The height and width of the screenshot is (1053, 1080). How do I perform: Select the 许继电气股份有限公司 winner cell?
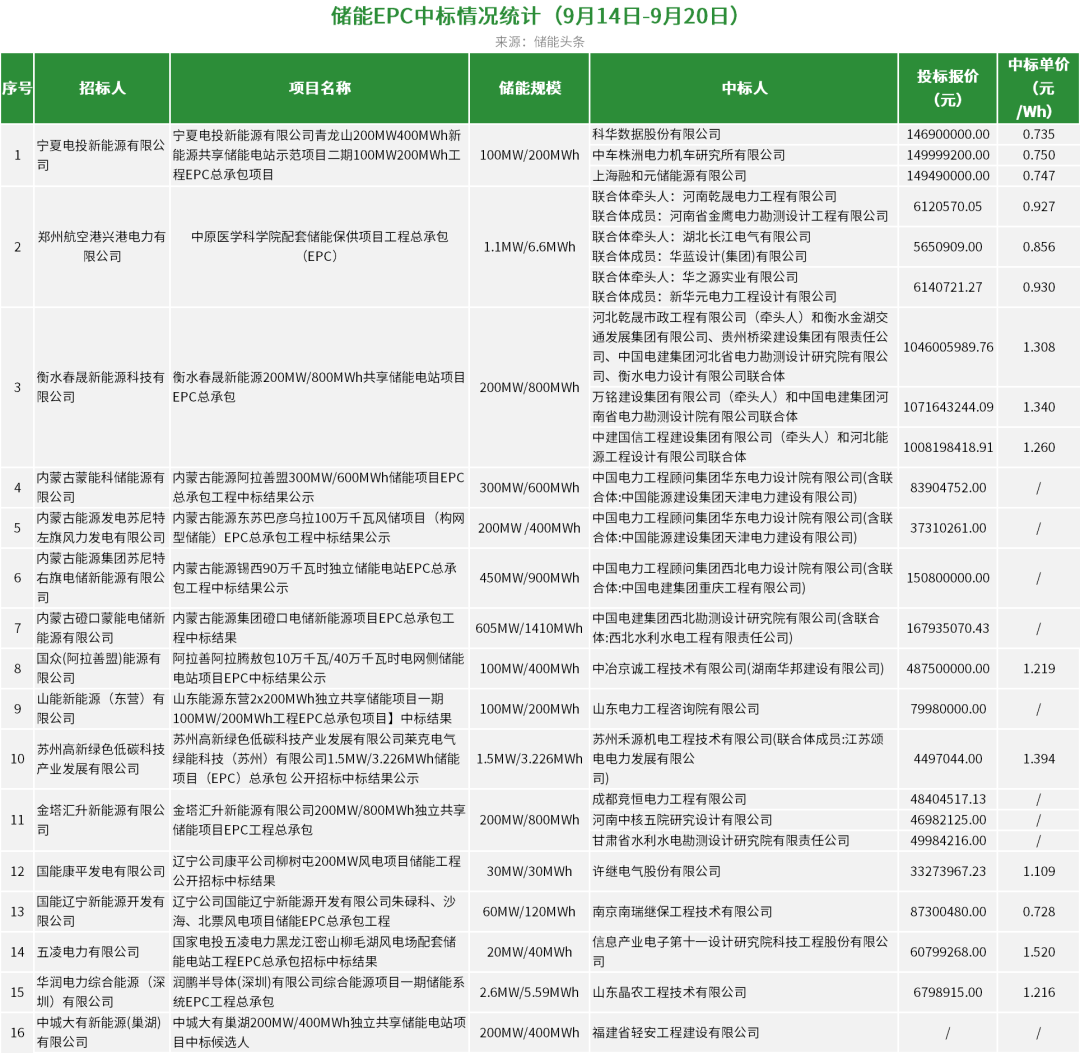[656, 871]
